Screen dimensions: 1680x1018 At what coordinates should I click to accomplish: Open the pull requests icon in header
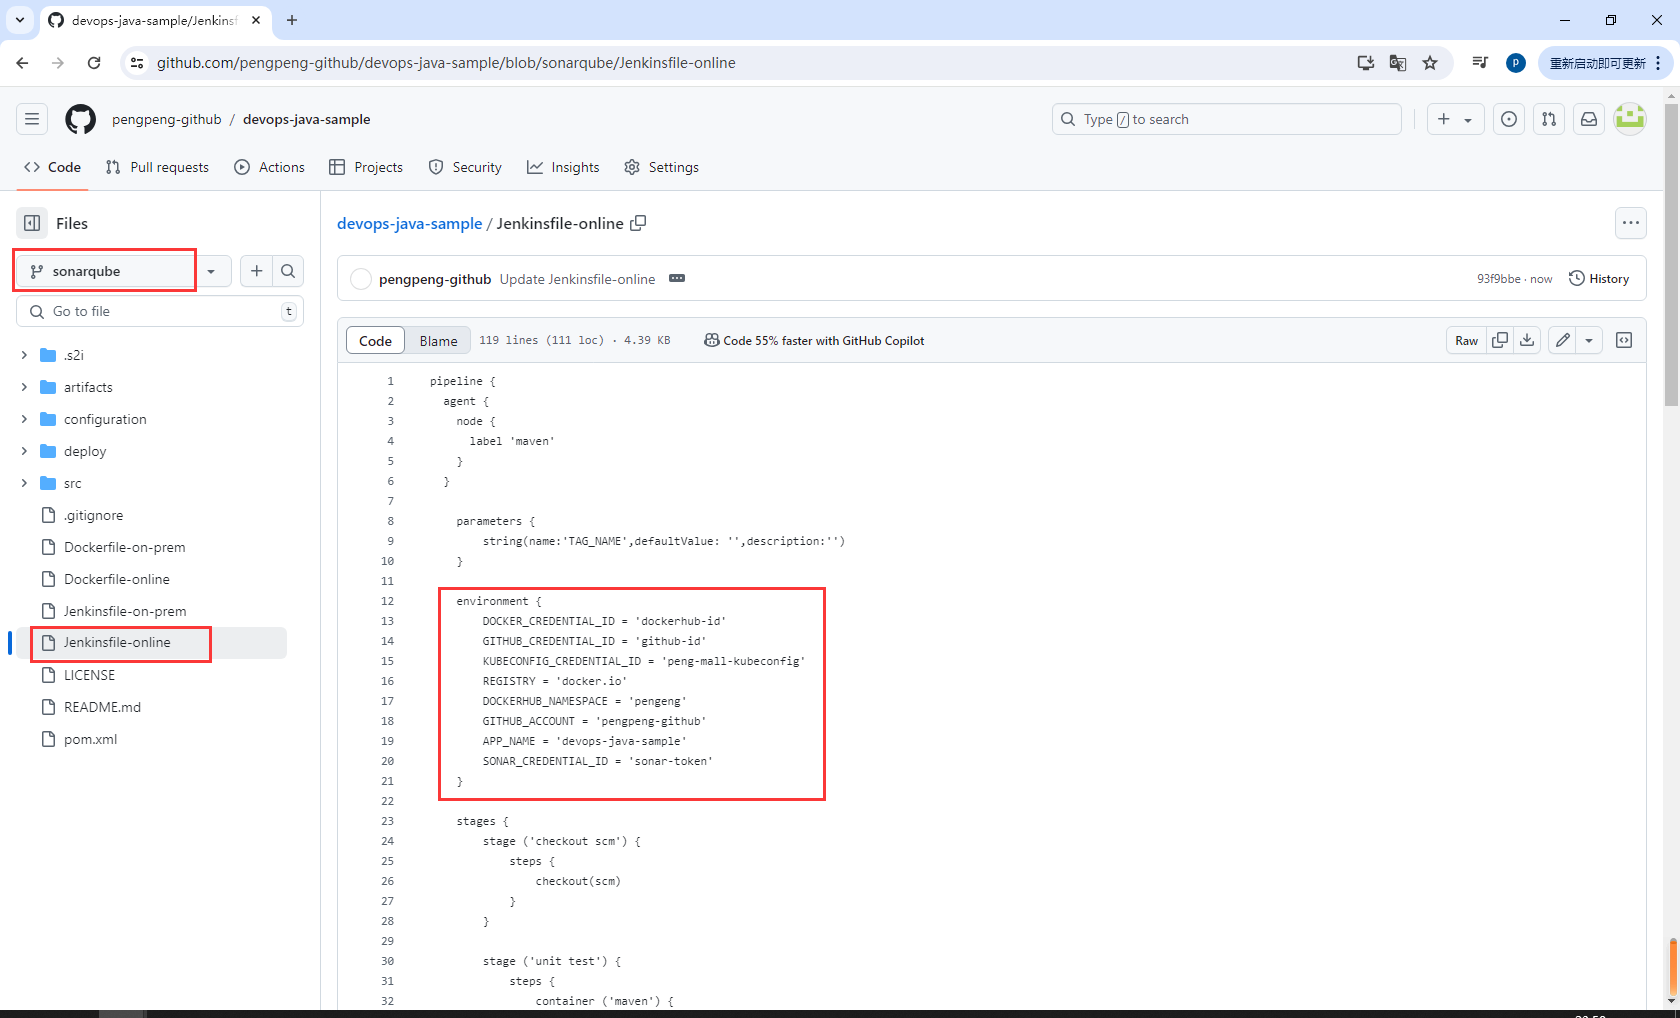(x=1549, y=119)
